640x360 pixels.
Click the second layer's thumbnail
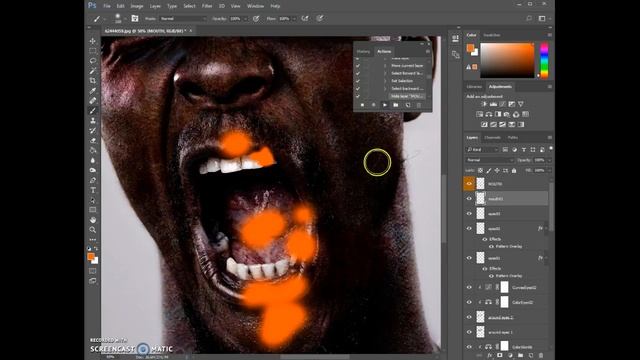pyautogui.click(x=480, y=198)
